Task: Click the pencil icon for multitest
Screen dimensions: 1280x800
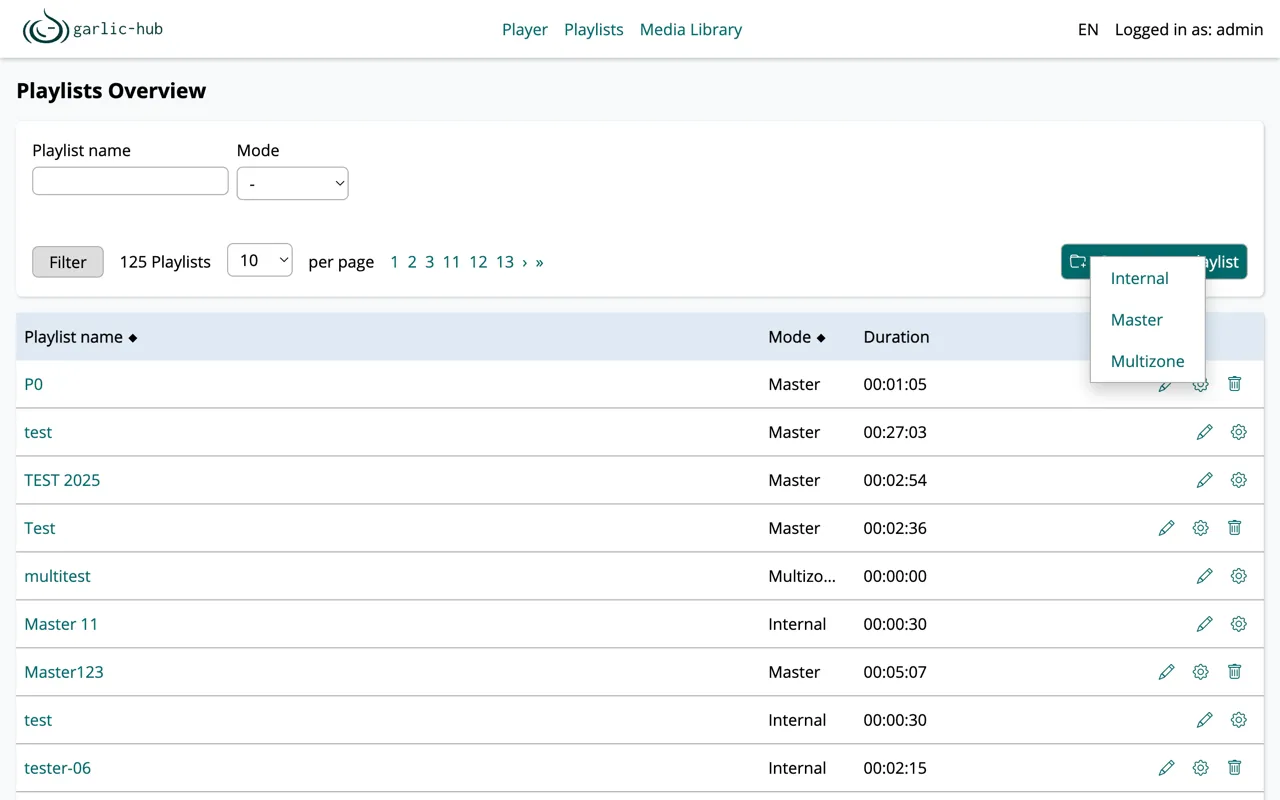Action: coord(1204,576)
